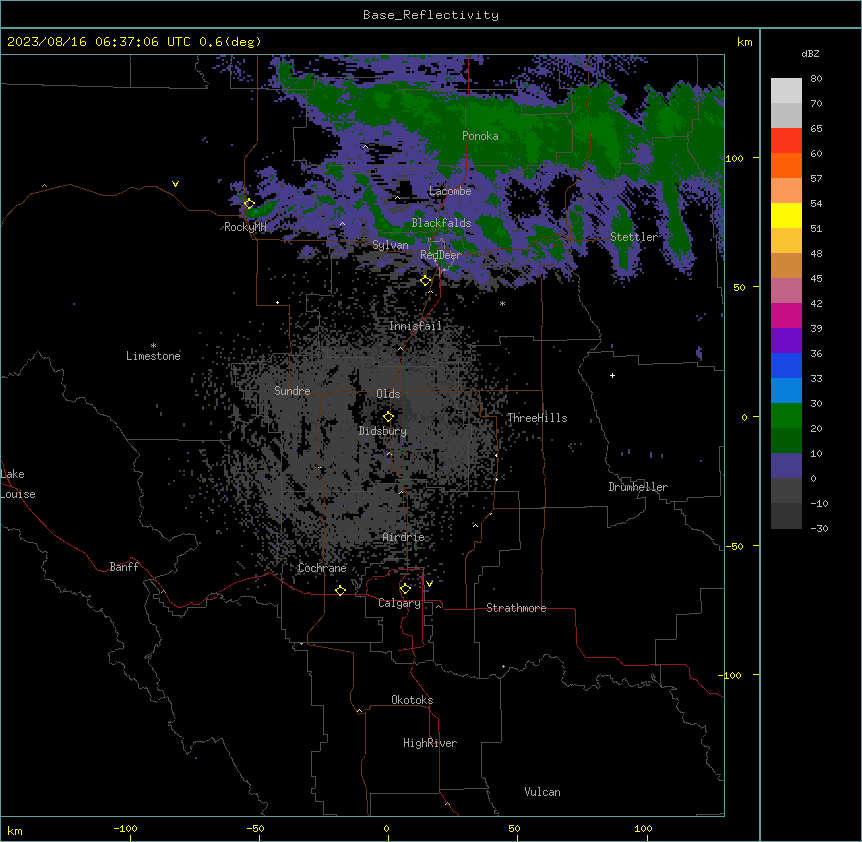Pick the magenta 42 dBZ legend swatch
Image resolution: width=862 pixels, height=842 pixels.
coord(786,315)
